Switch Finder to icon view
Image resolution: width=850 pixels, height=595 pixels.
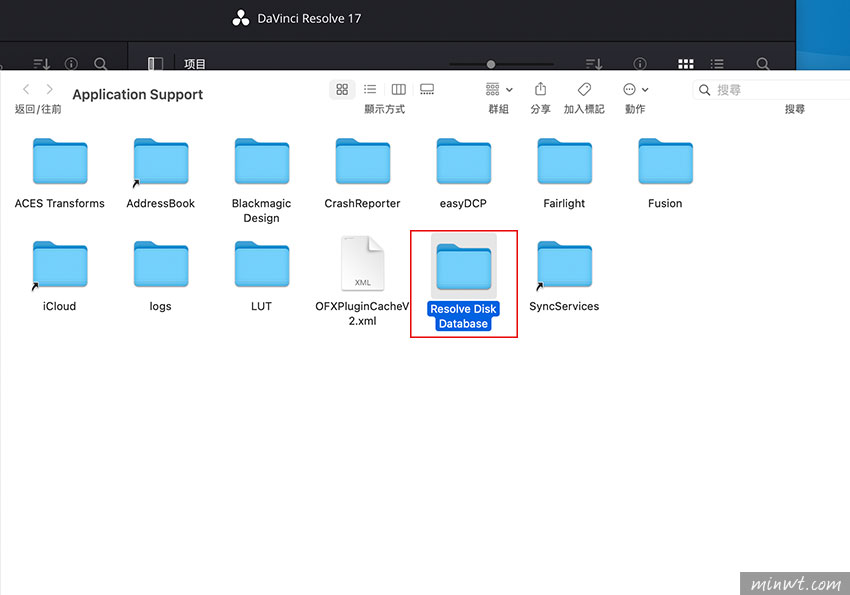(342, 89)
